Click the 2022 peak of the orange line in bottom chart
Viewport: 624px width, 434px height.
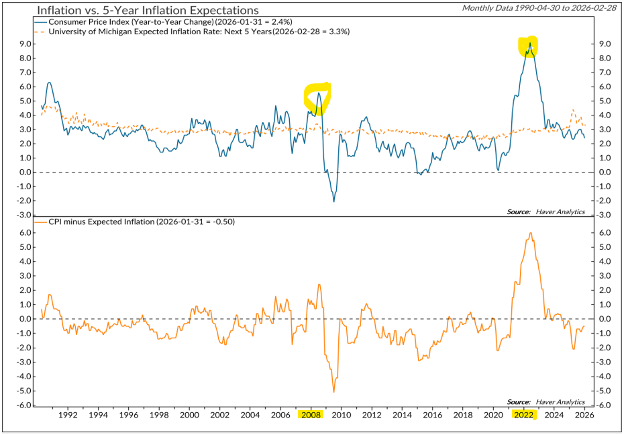tap(530, 234)
